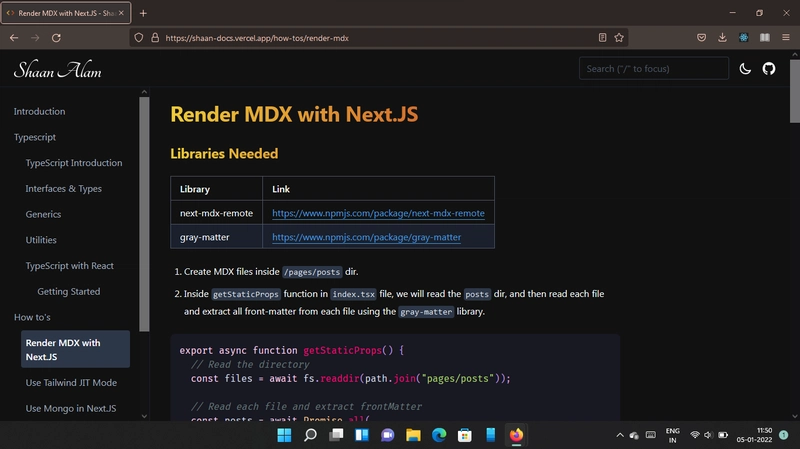Restore down the Firefox window
The height and width of the screenshot is (449, 800).
click(759, 13)
